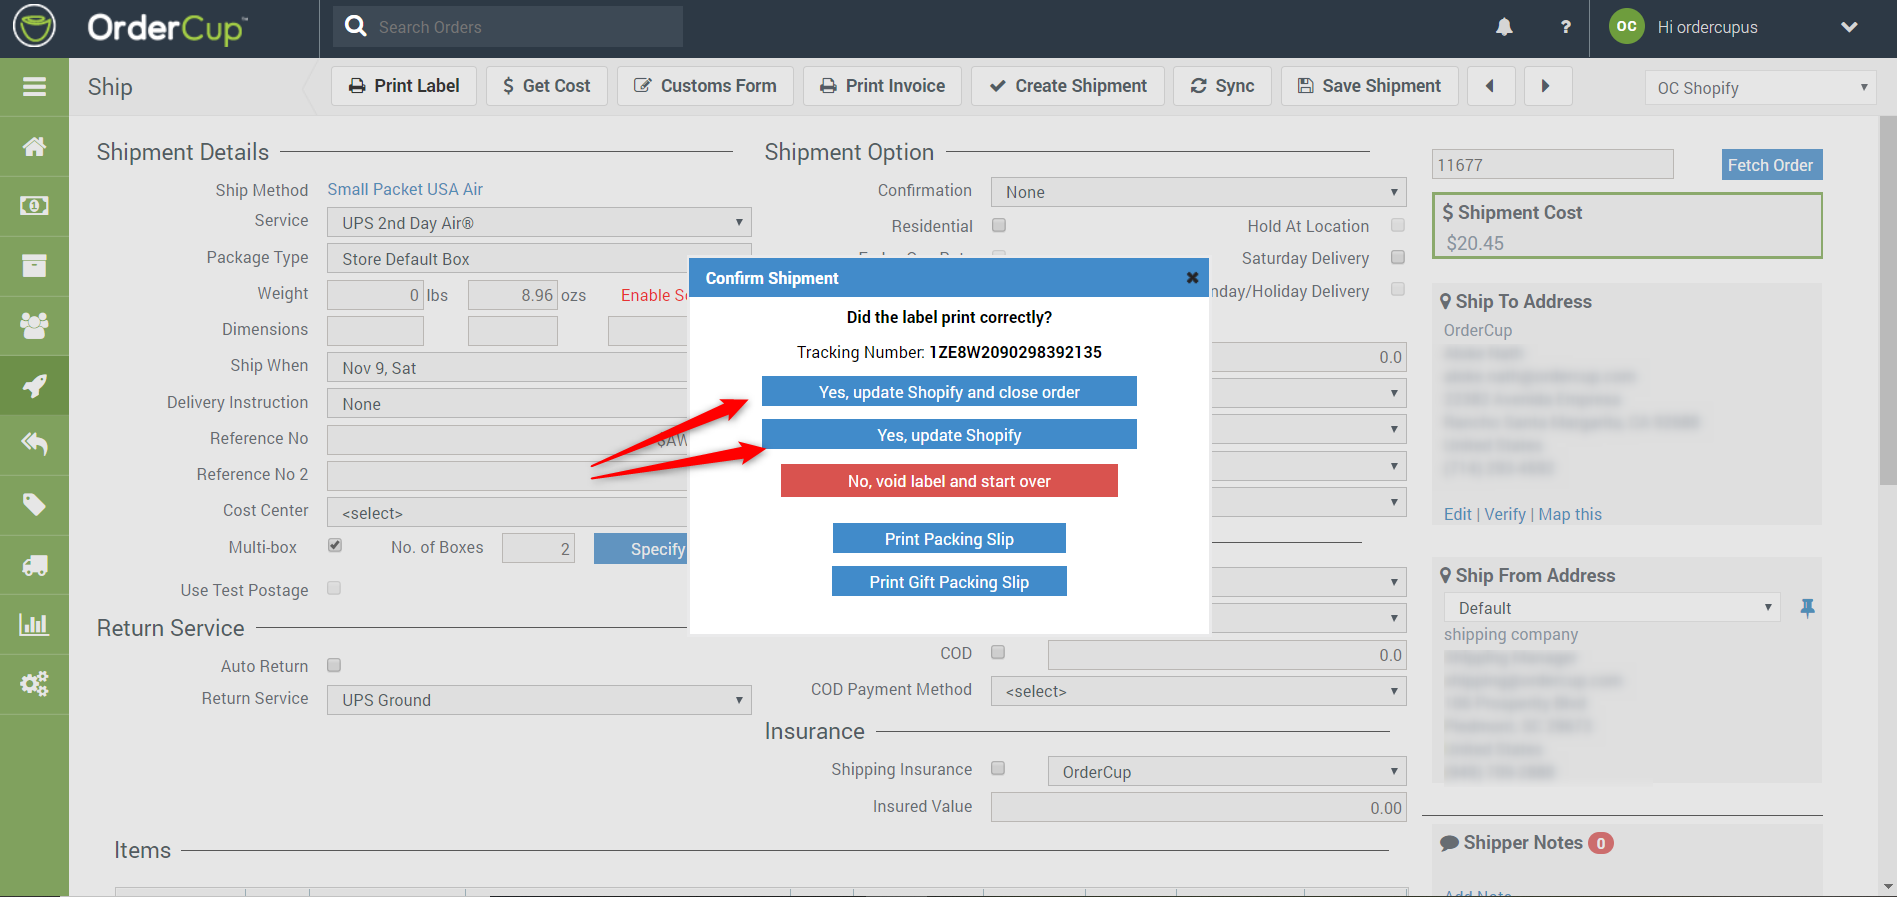1897x897 pixels.
Task: Toggle the COD checkbox
Action: [998, 652]
